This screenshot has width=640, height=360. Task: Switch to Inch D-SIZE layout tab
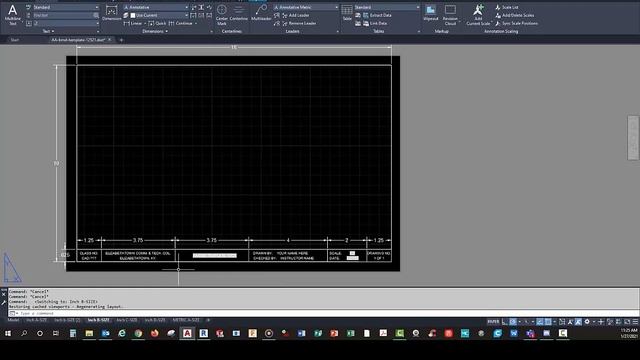155,320
